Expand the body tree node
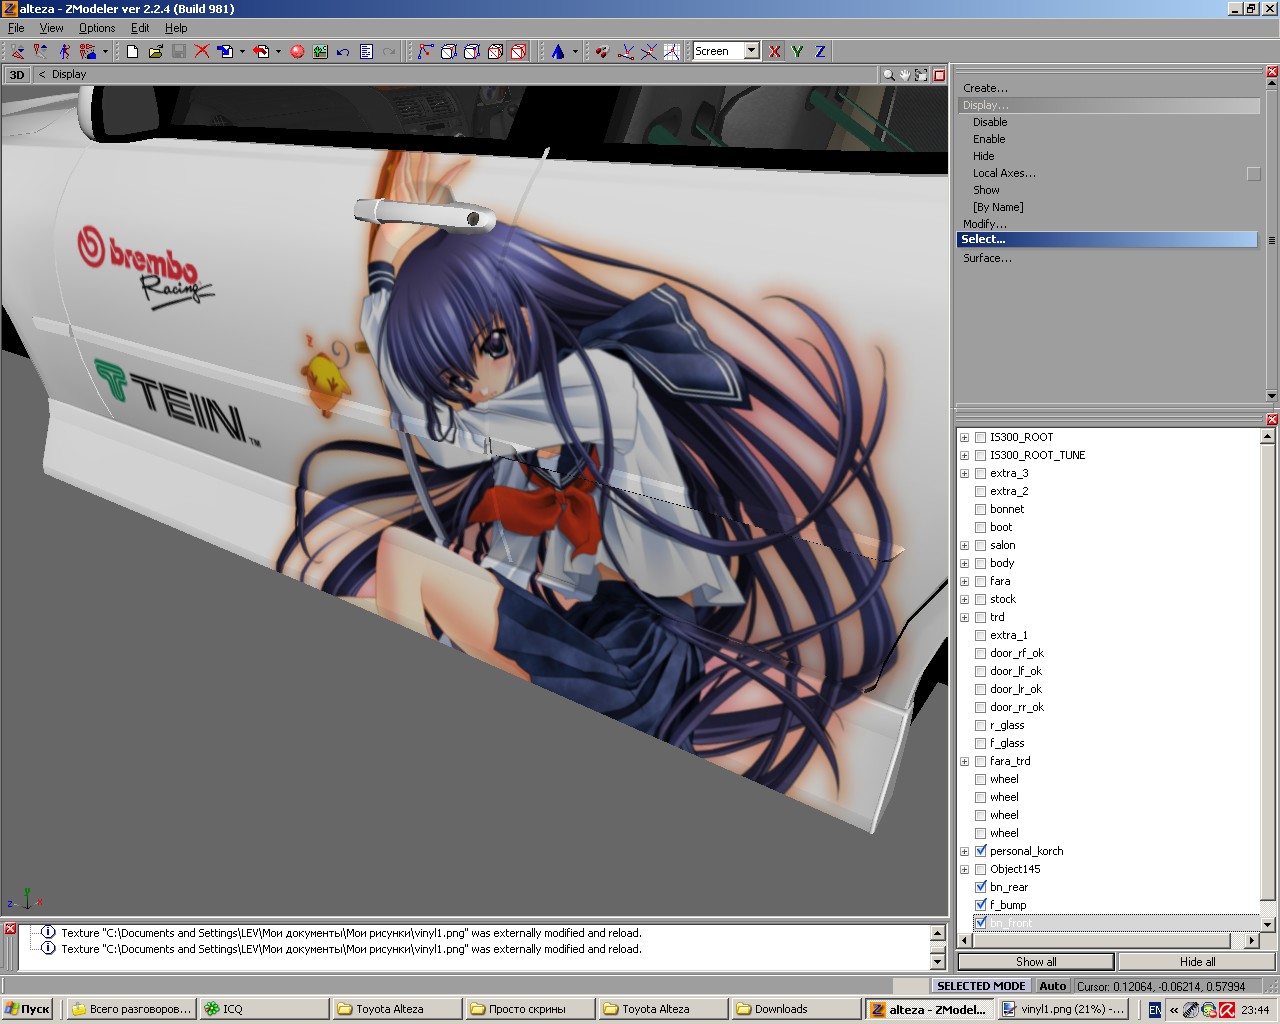The height and width of the screenshot is (1024, 1280). [x=964, y=563]
